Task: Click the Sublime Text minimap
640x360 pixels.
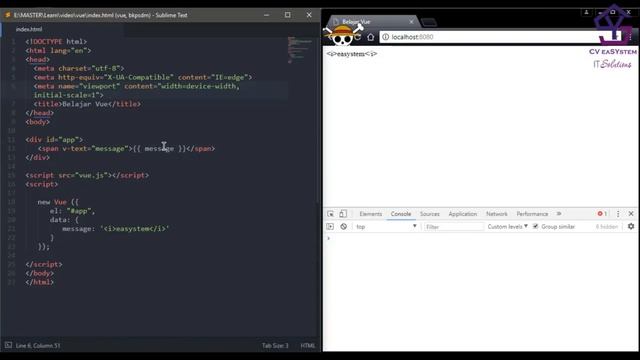Action: (301, 51)
